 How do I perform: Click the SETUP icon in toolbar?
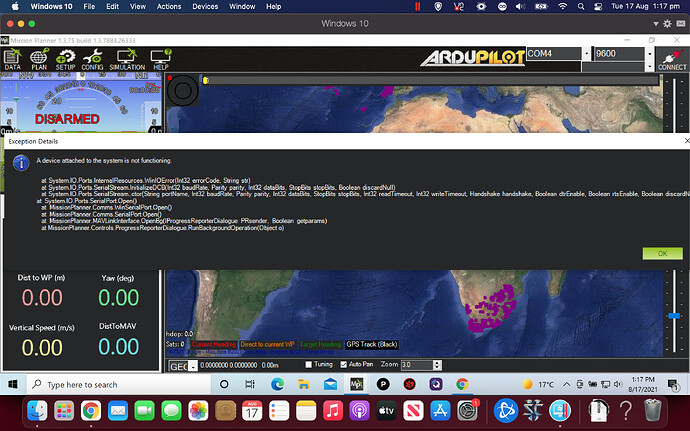(65, 59)
